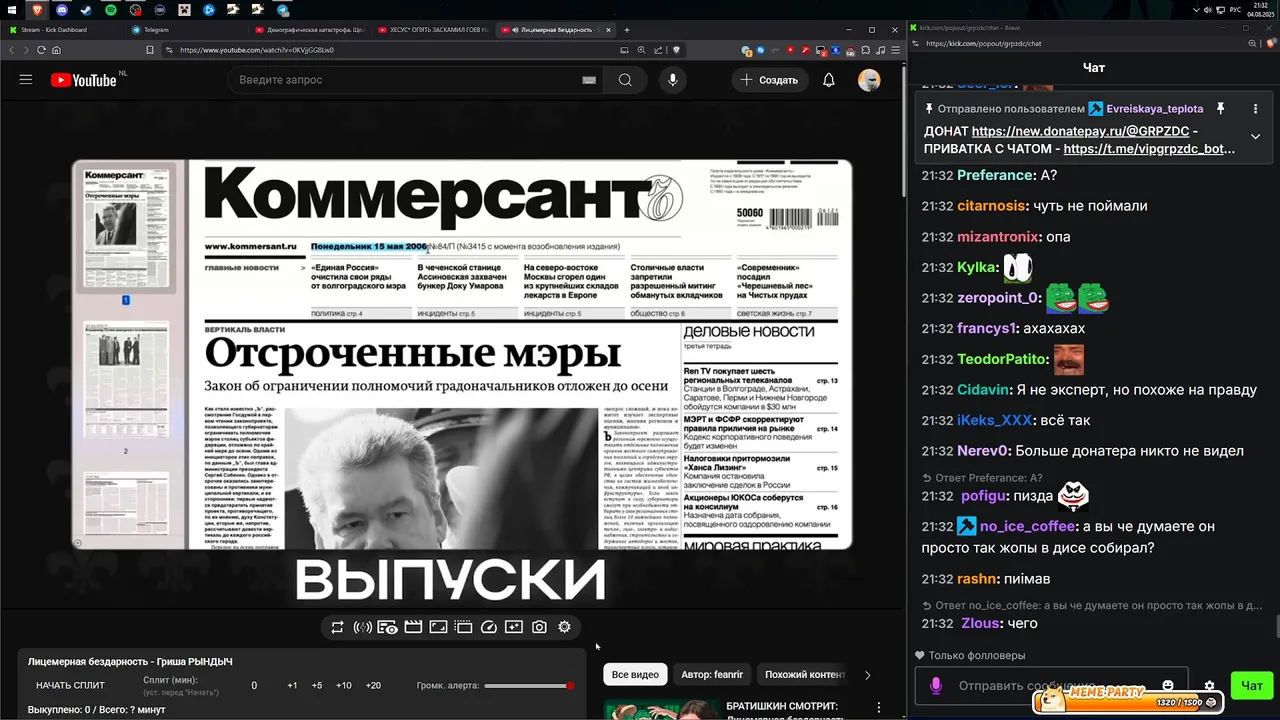Viewport: 1280px width, 720px height.
Task: Click the dotted window icon in the player toolbar
Action: coord(463,627)
